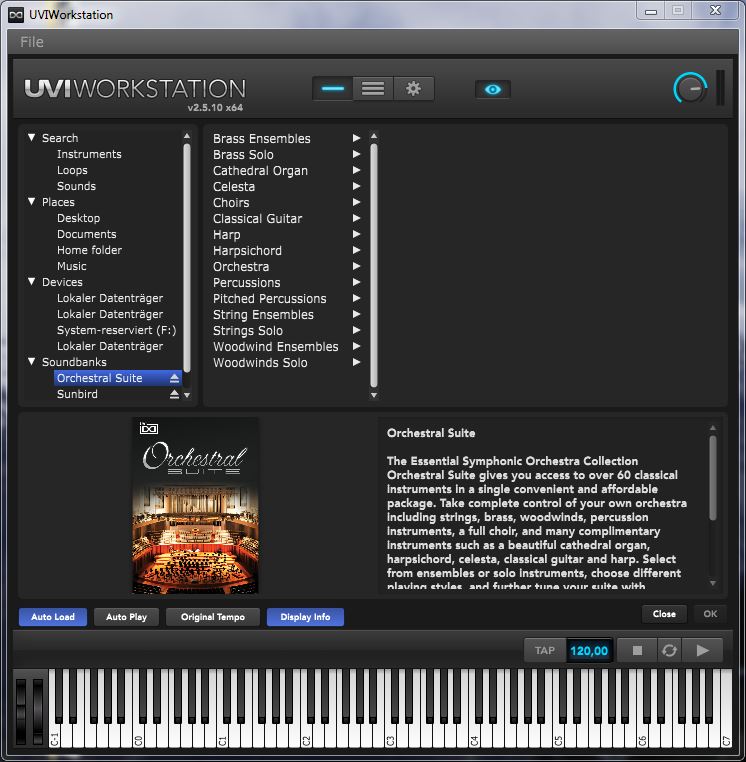This screenshot has width=746, height=762.
Task: Click the UVI app icon in titlebar
Action: tap(16, 15)
